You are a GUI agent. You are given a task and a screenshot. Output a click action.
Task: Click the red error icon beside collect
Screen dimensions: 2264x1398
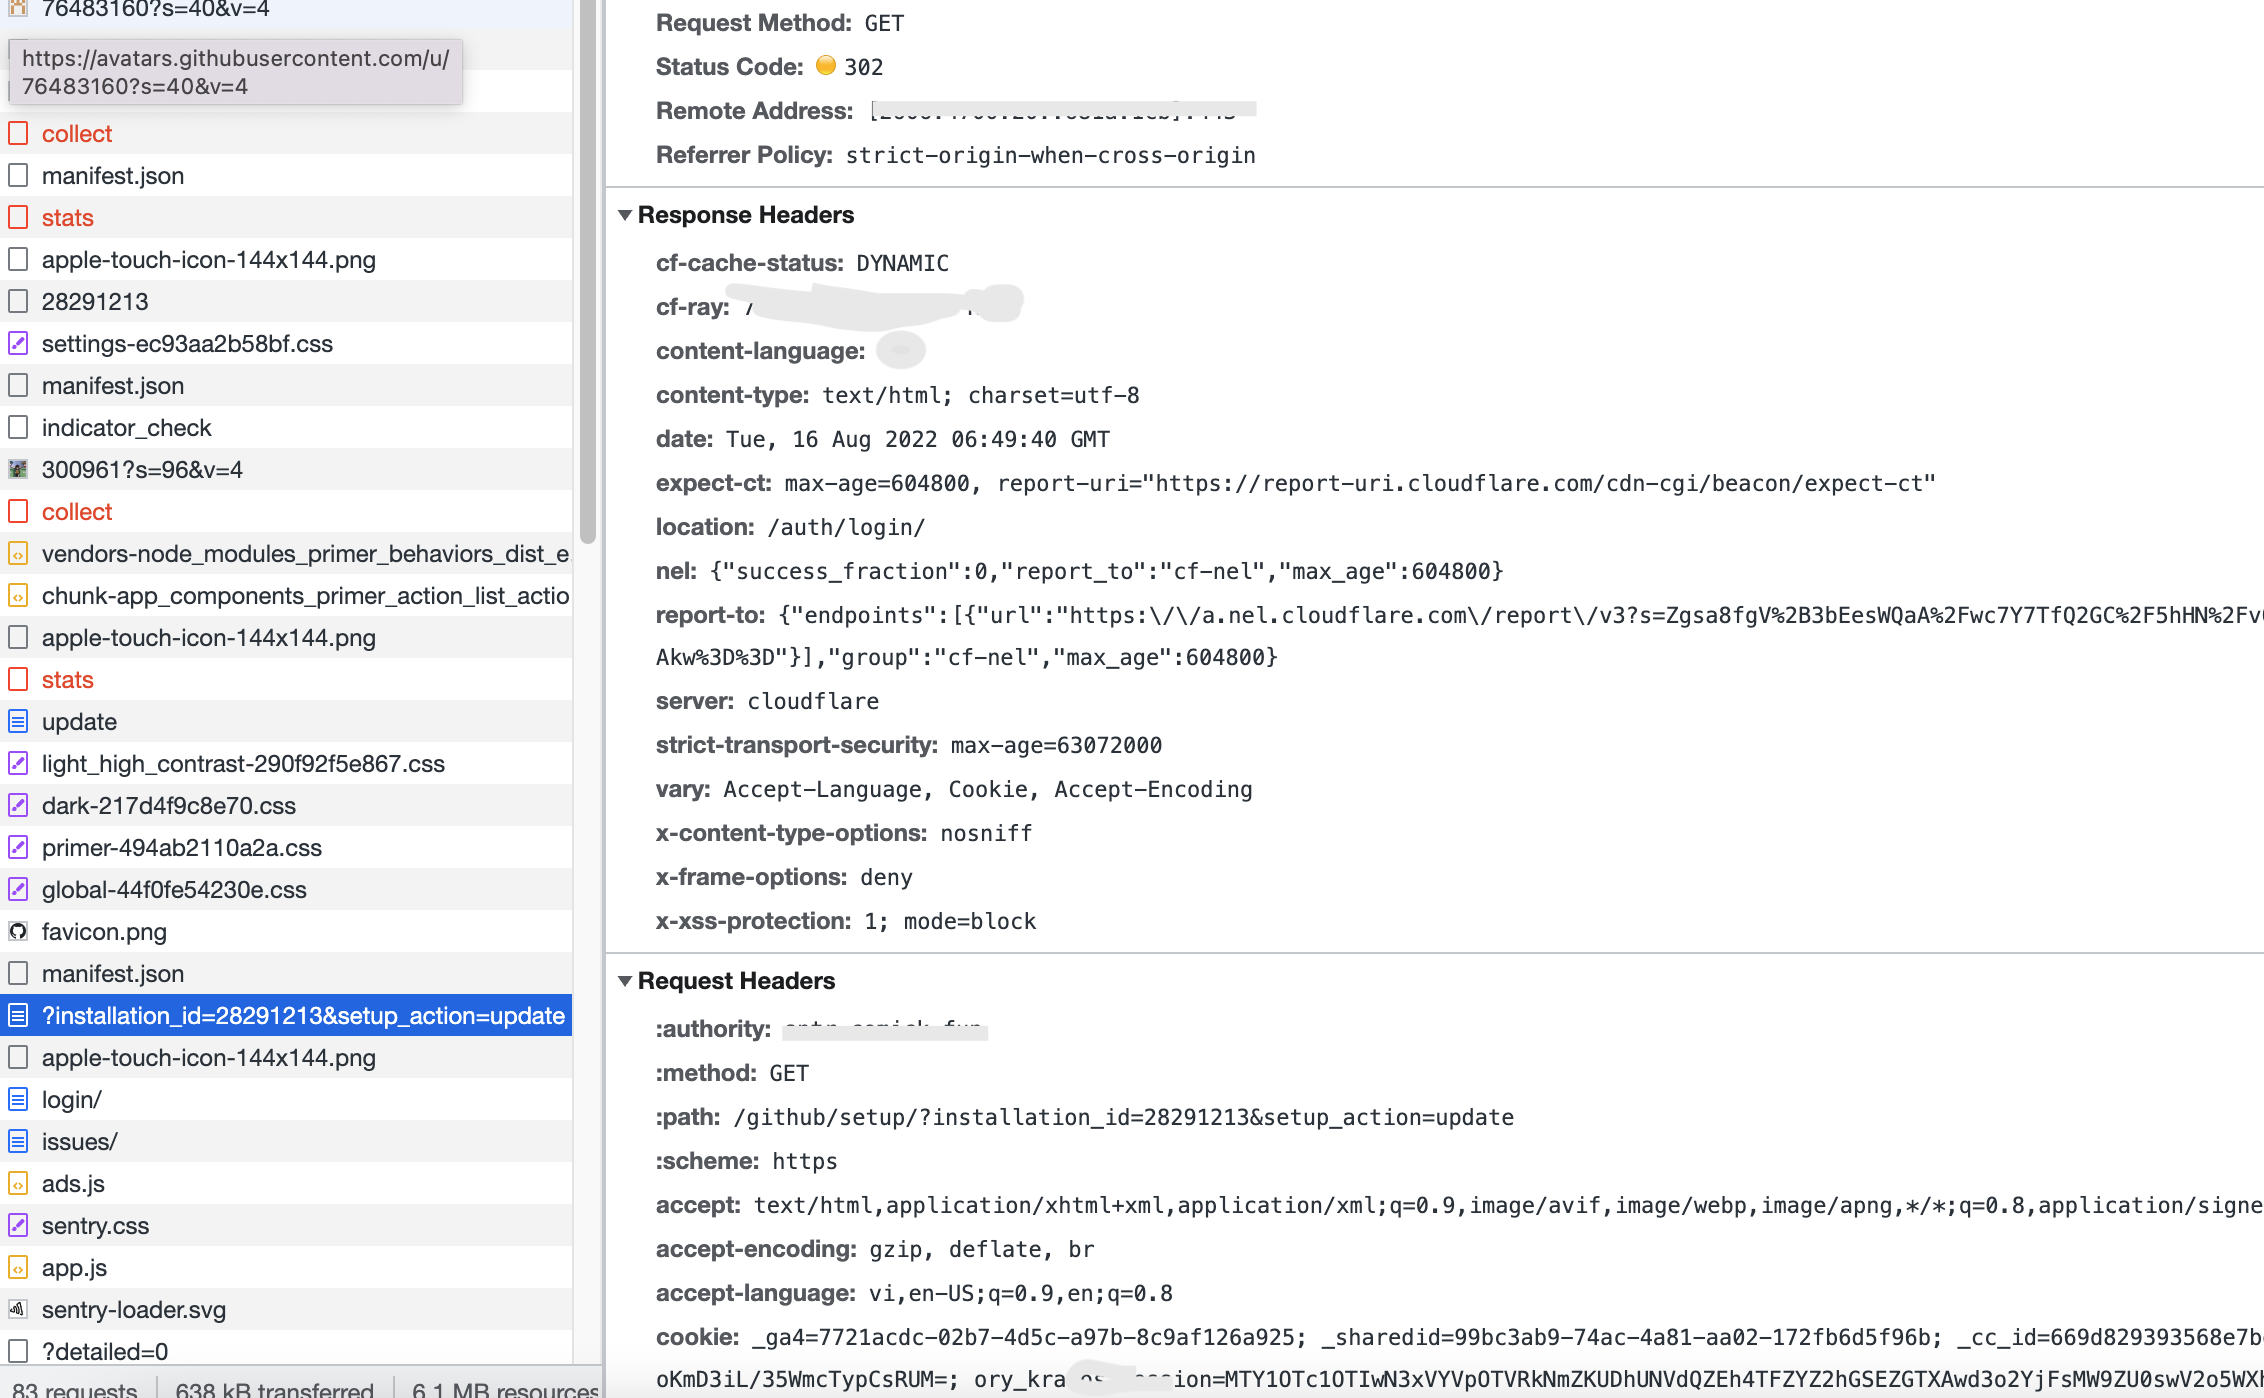coord(18,133)
